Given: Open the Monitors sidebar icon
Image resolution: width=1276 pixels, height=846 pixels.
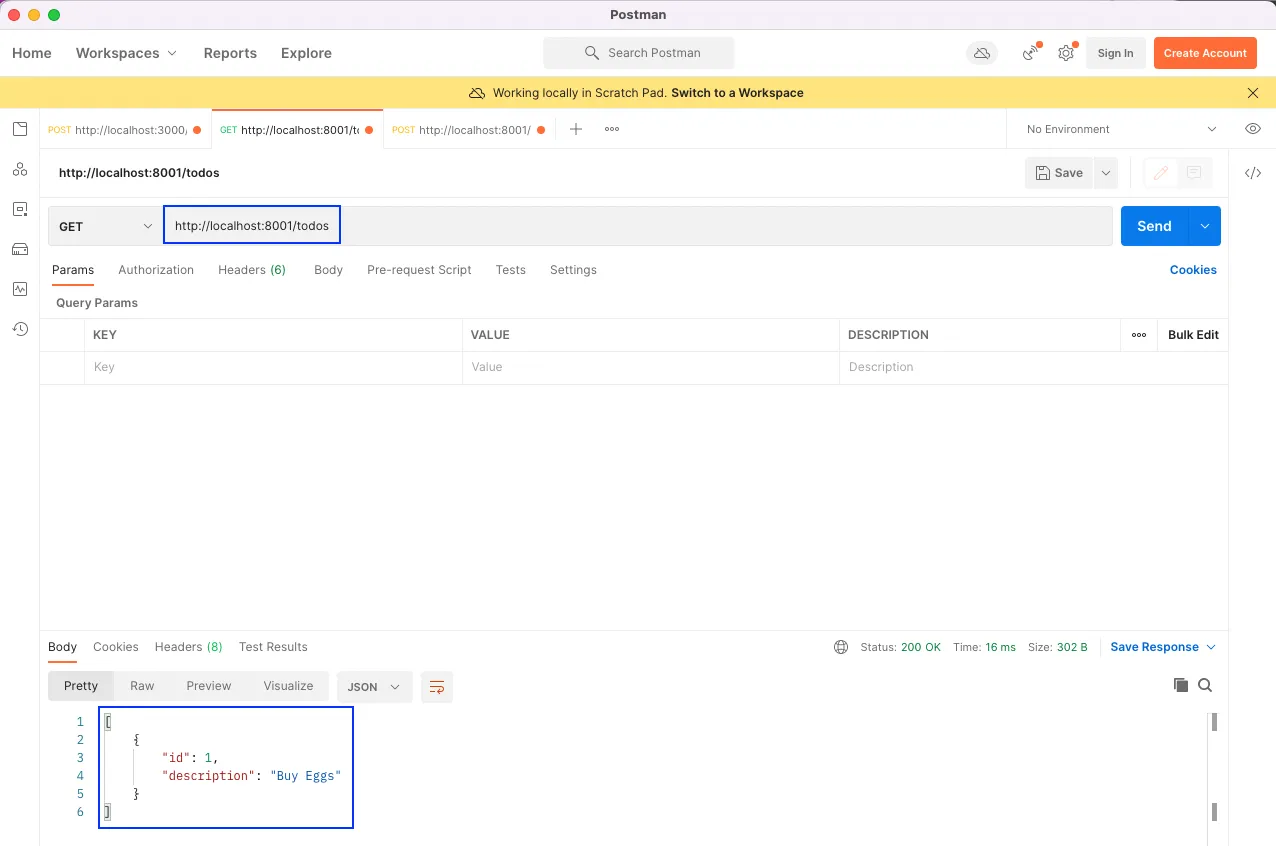Looking at the screenshot, I should (20, 289).
